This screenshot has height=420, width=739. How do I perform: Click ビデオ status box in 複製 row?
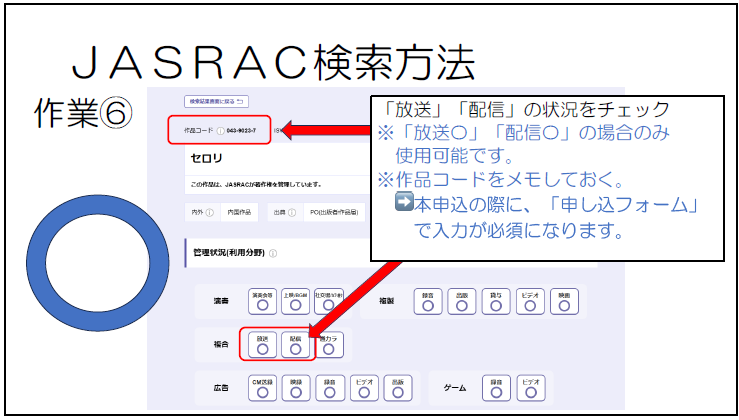530,301
